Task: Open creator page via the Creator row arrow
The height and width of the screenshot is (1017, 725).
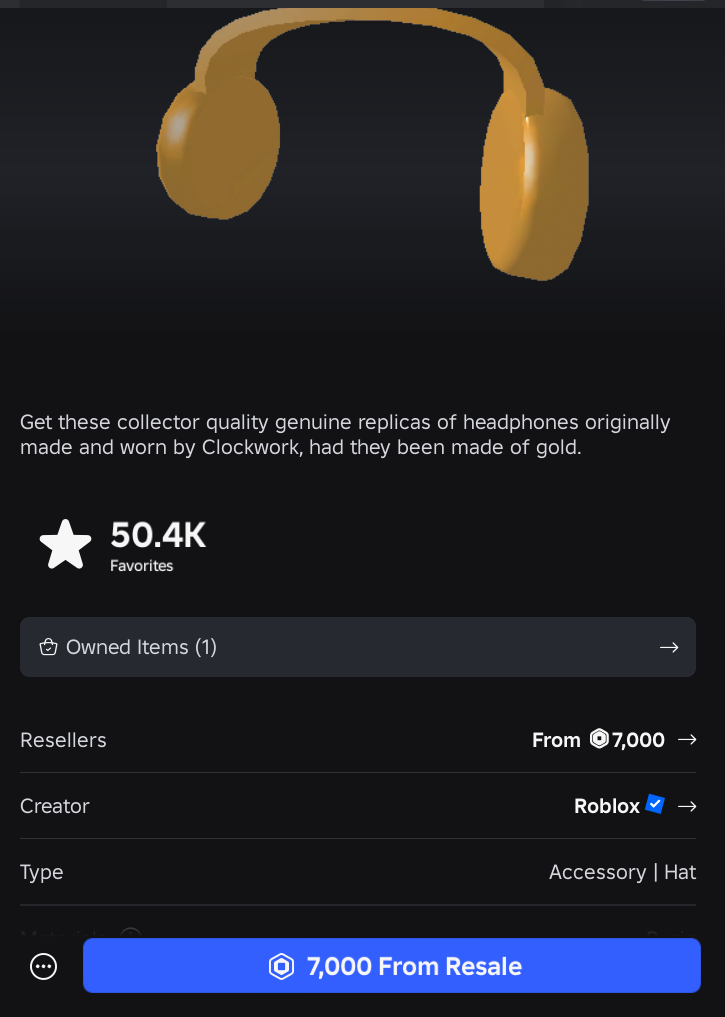Action: (x=687, y=806)
